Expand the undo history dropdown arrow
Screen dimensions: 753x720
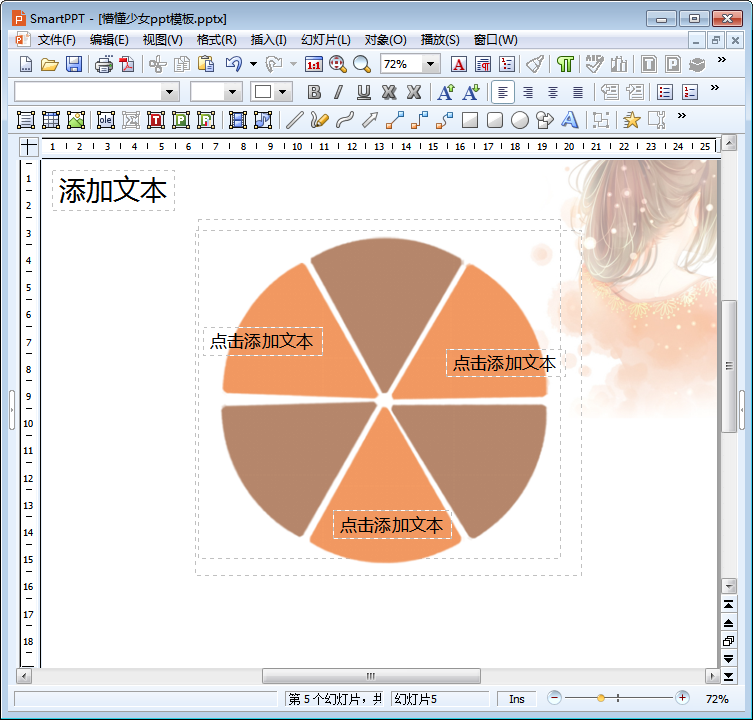(x=254, y=64)
